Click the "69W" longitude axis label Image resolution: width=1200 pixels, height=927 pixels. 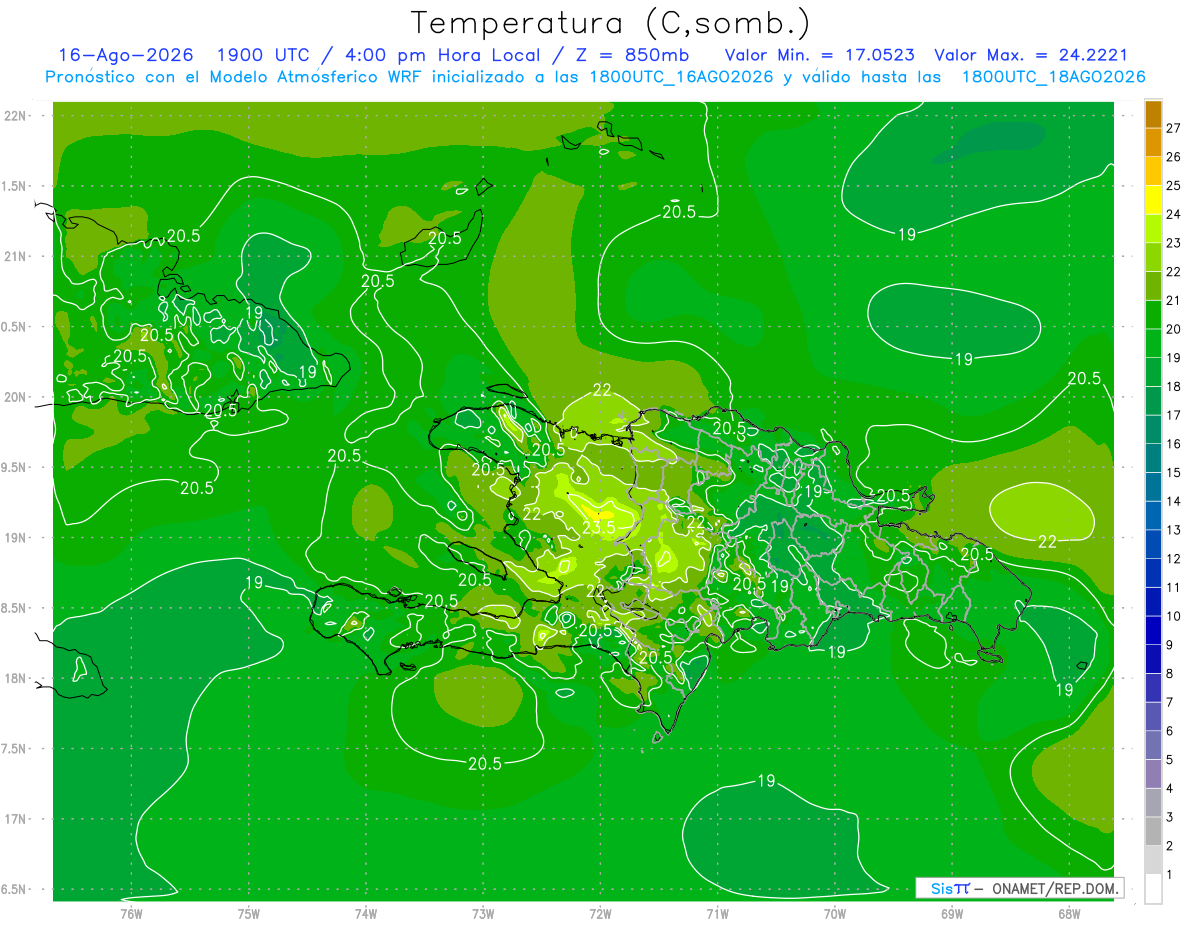pos(952,913)
